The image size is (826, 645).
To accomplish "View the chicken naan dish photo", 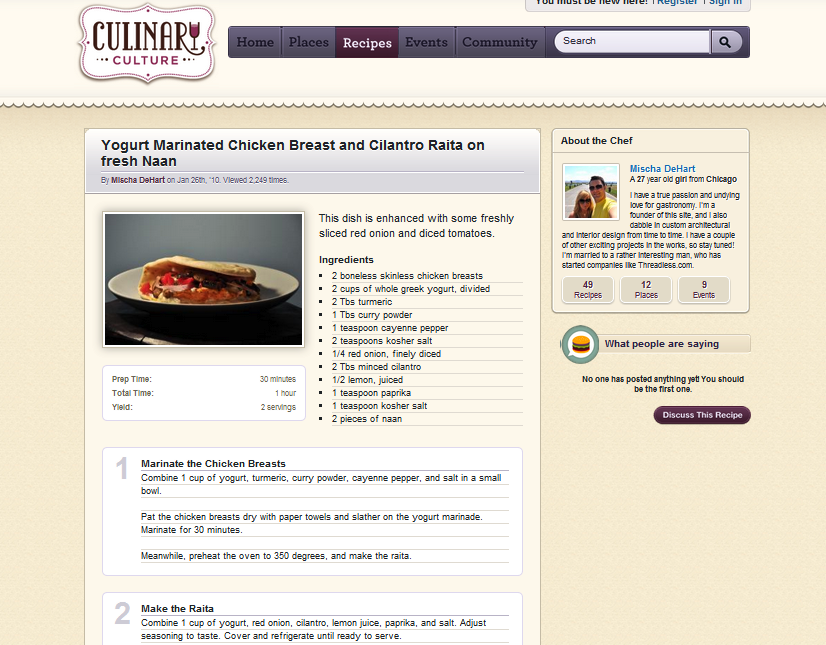I will point(203,279).
